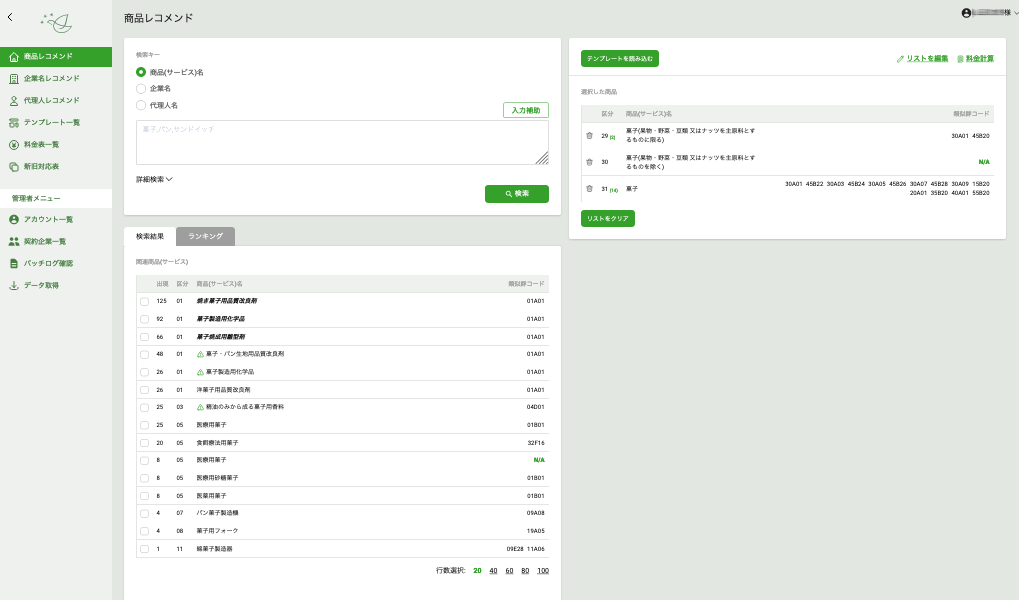1019x600 pixels.
Task: Go to テンプレート一覧 in the sidebar
Action: 51,122
